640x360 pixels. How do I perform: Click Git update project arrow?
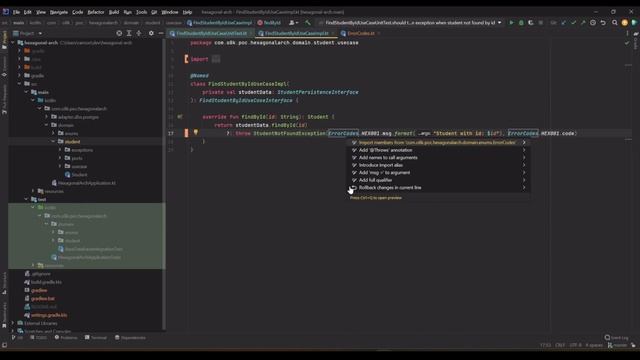[564, 23]
